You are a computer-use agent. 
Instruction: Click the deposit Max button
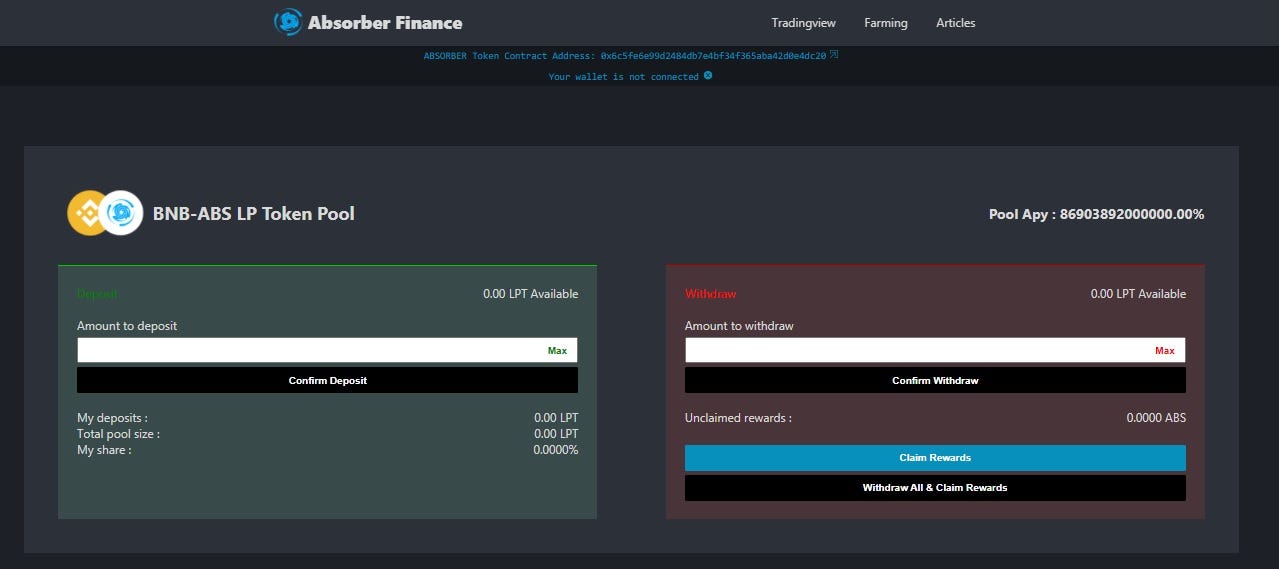(x=557, y=350)
